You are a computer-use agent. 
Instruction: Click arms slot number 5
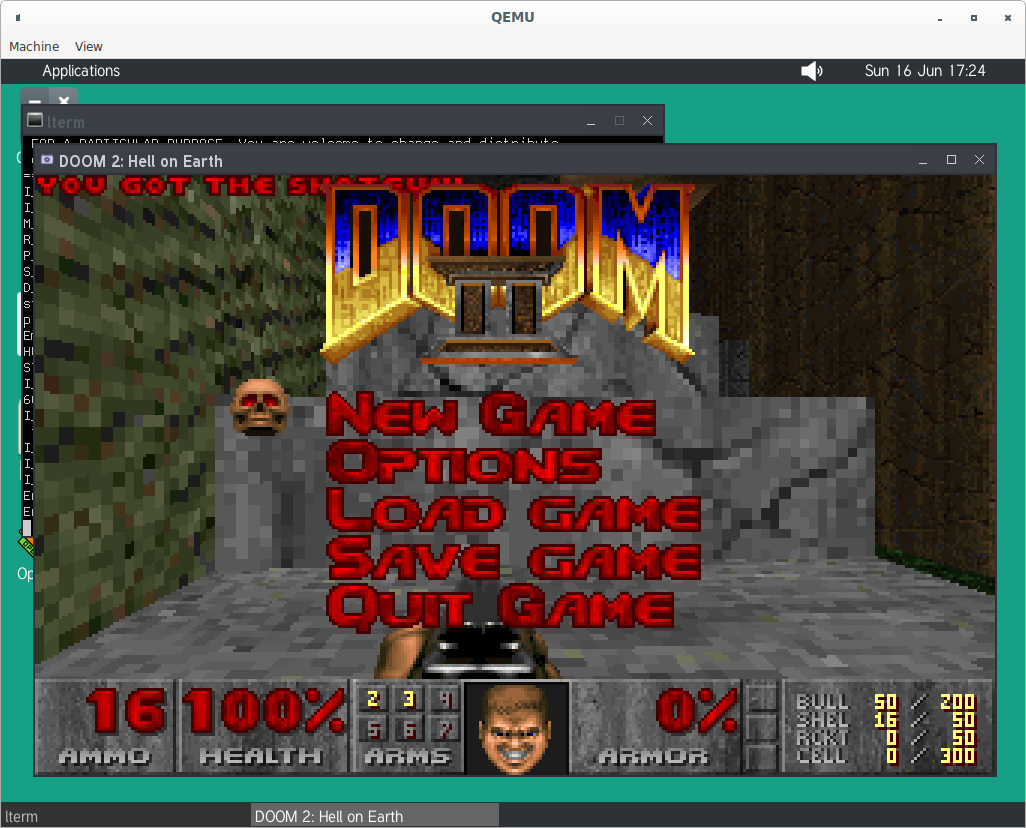[x=374, y=729]
